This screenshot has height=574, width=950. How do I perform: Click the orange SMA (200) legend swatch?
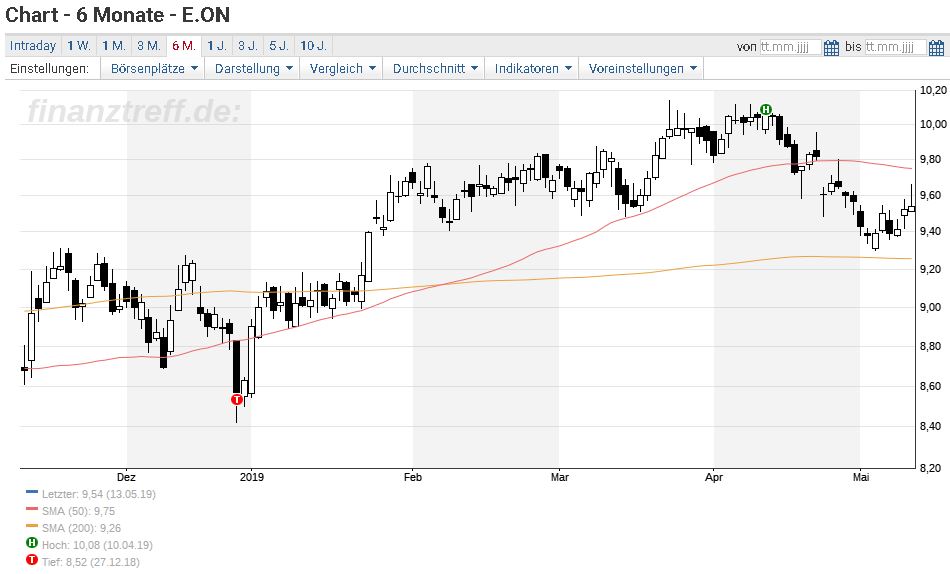32,527
